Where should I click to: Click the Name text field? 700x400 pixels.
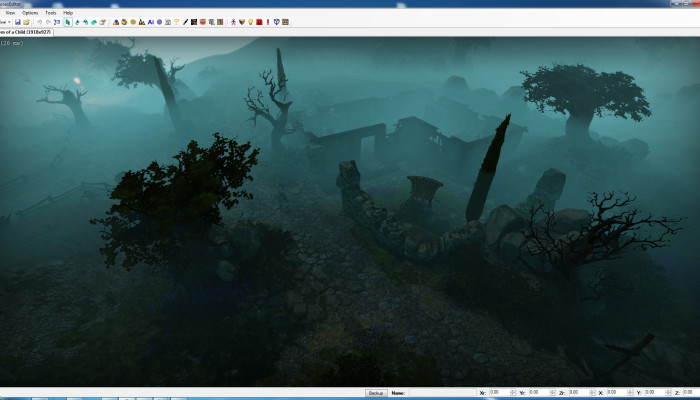(443, 393)
